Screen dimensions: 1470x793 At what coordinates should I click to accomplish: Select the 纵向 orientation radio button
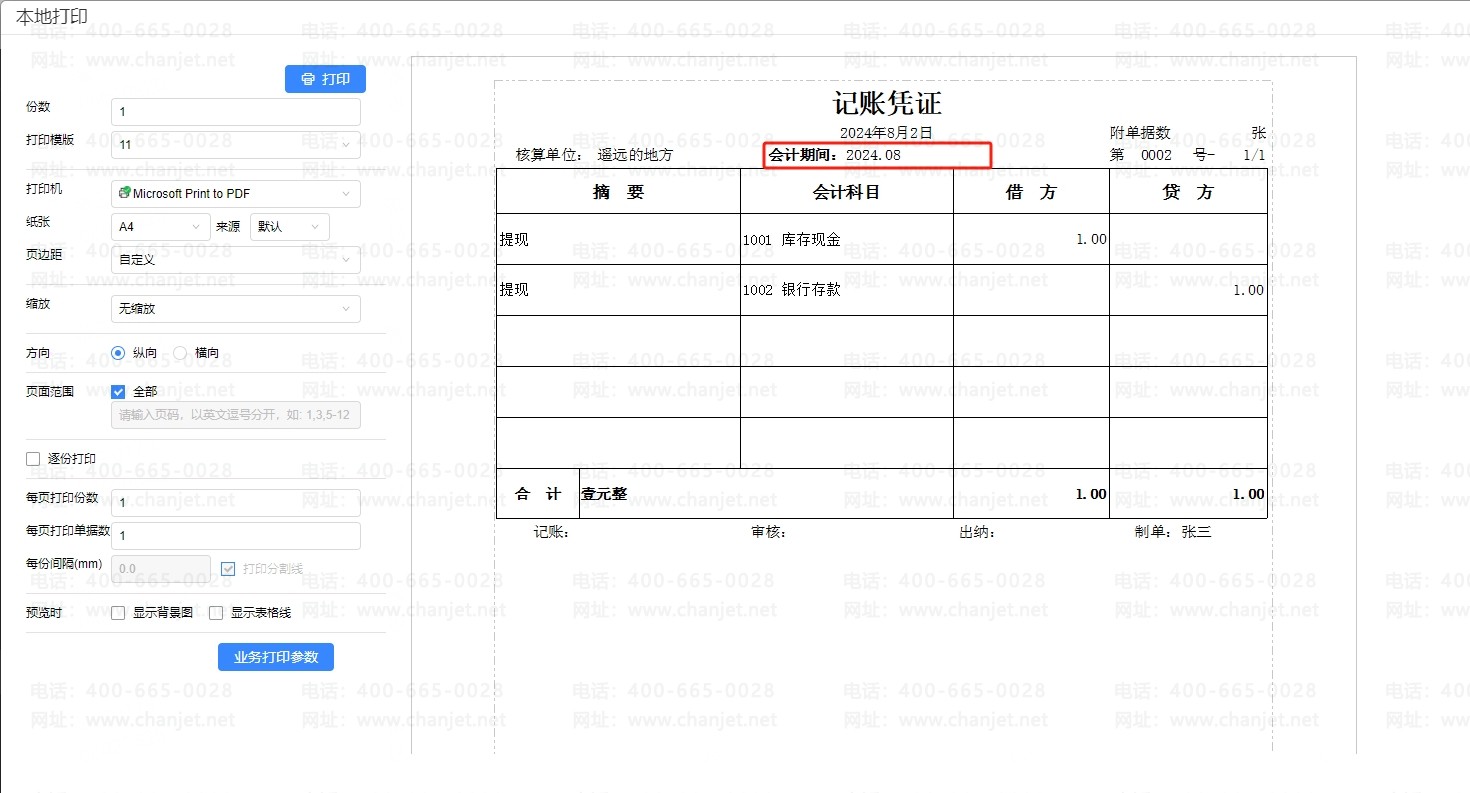click(118, 353)
